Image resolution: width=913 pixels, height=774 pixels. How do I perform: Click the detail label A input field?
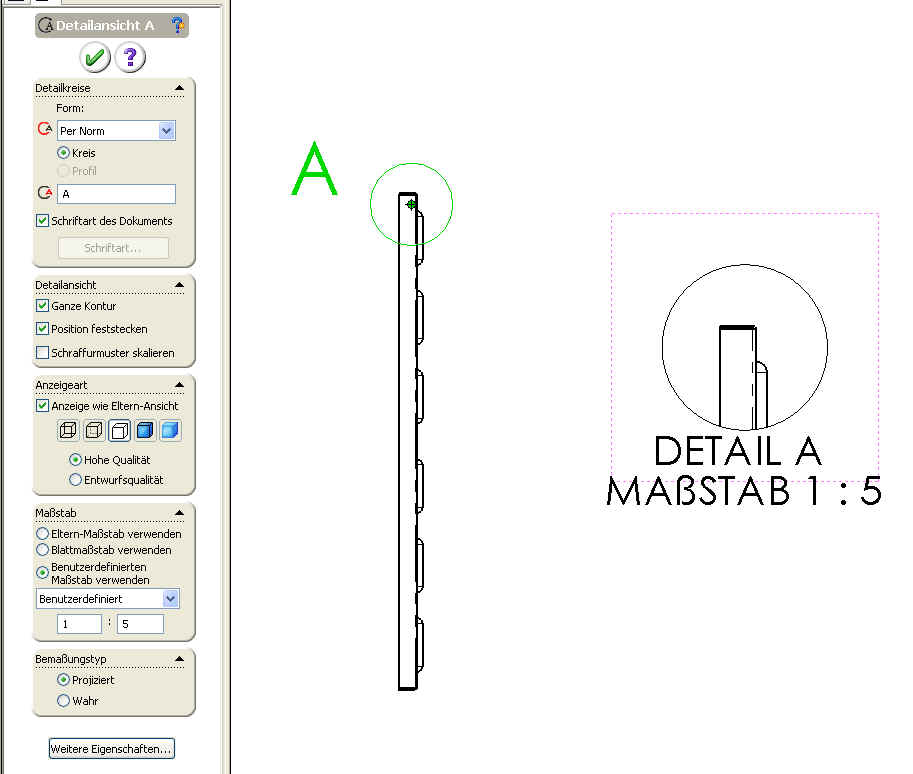tap(116, 194)
